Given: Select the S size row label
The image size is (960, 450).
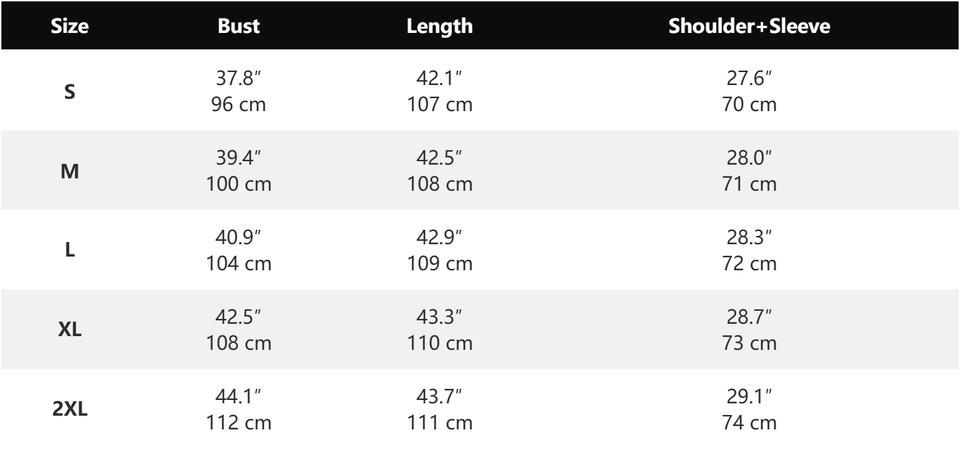Looking at the screenshot, I should coord(70,92).
